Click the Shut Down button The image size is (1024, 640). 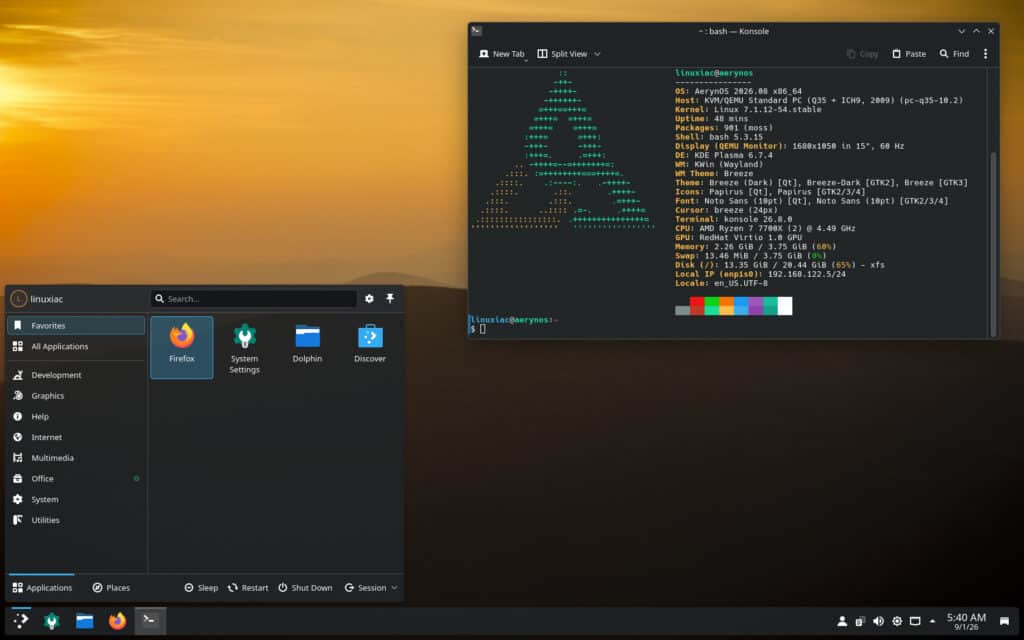point(305,588)
